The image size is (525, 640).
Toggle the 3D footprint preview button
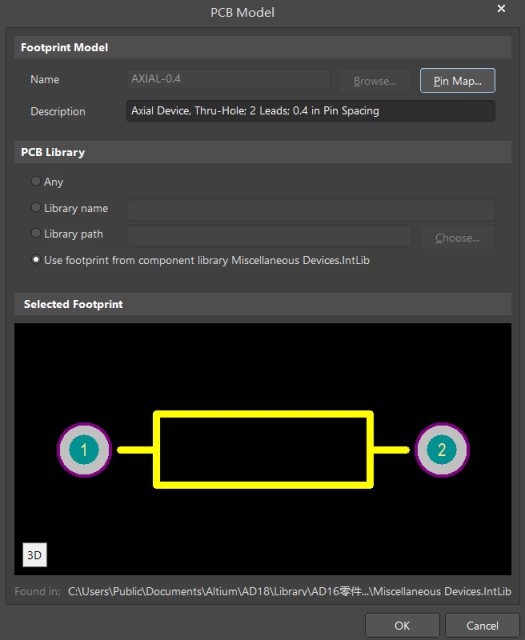(35, 555)
